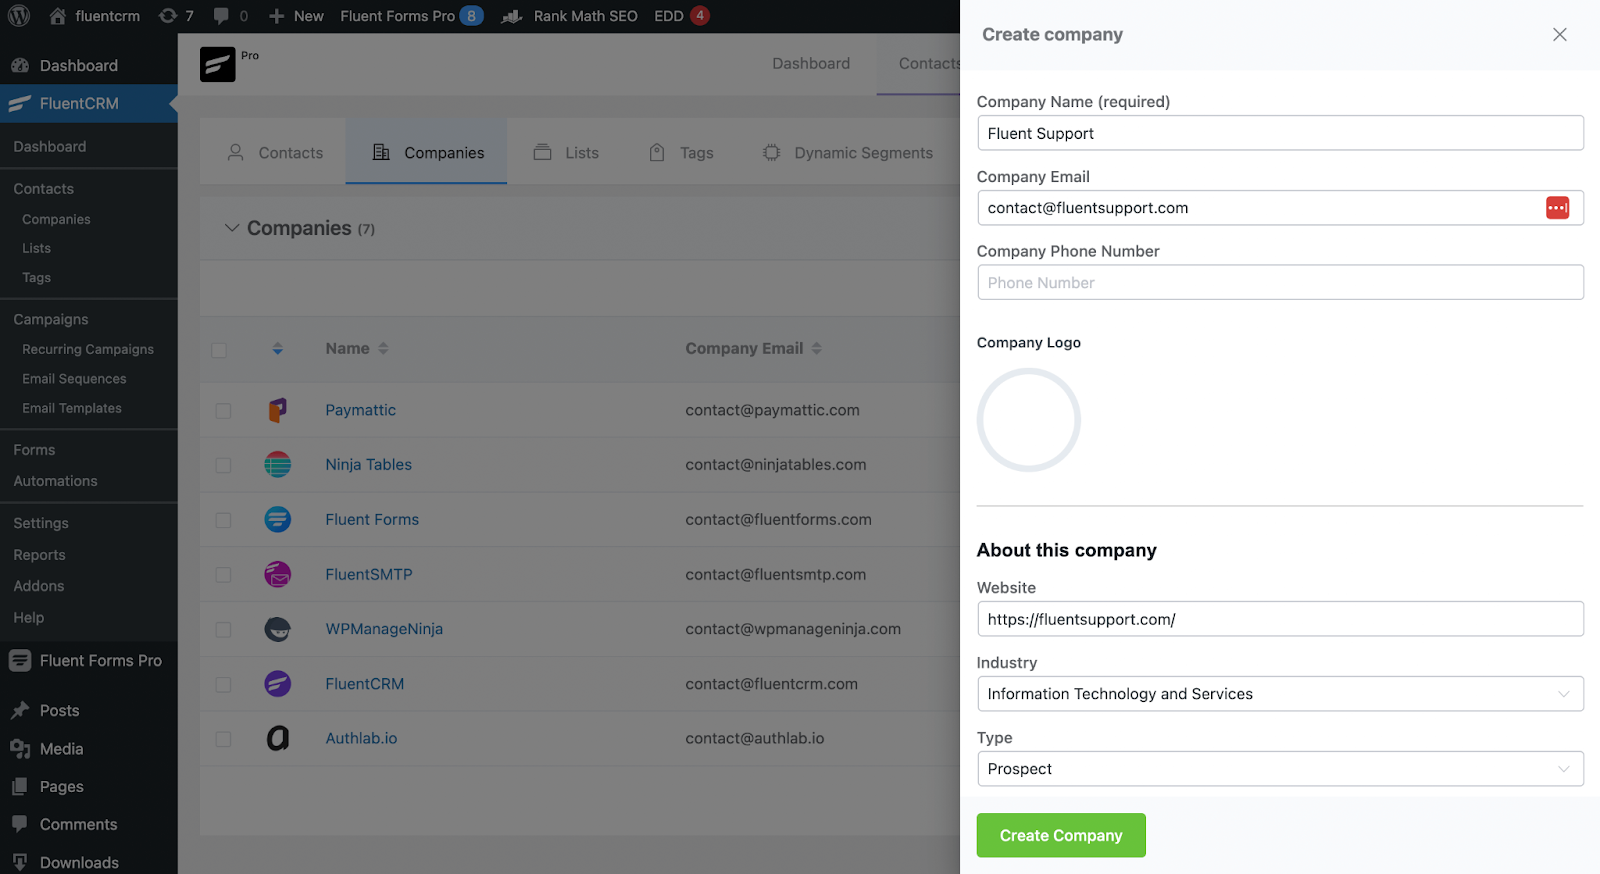Switch to the Companies tab
The height and width of the screenshot is (874, 1600).
[x=427, y=152]
